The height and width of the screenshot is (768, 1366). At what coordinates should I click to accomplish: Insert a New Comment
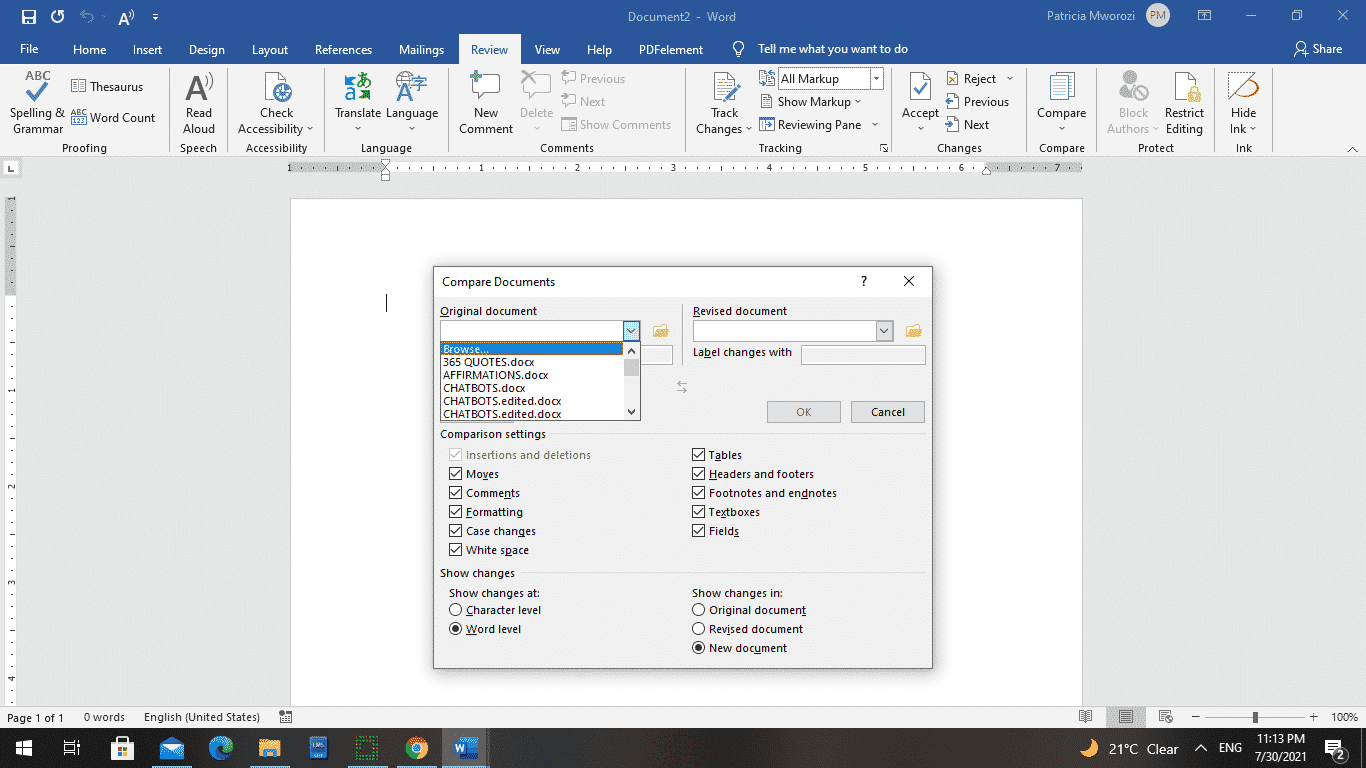tap(485, 103)
